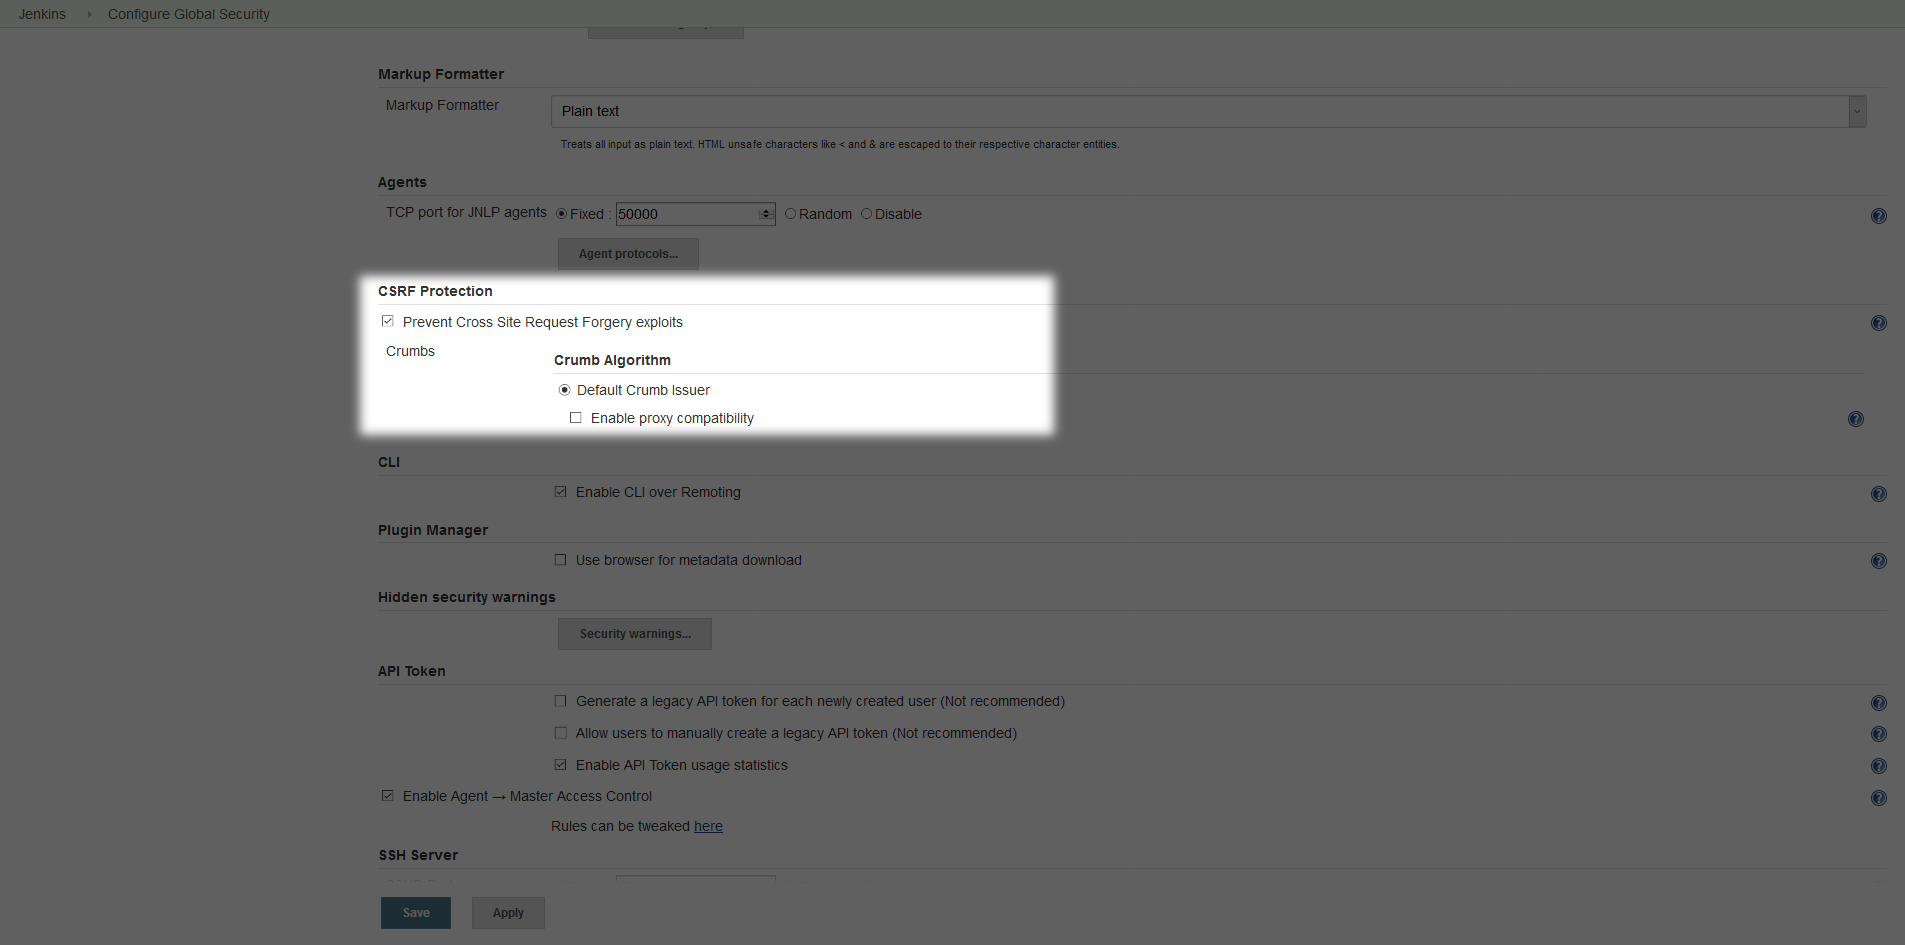Open the Security warnings dialog
The image size is (1905, 945).
(x=634, y=633)
